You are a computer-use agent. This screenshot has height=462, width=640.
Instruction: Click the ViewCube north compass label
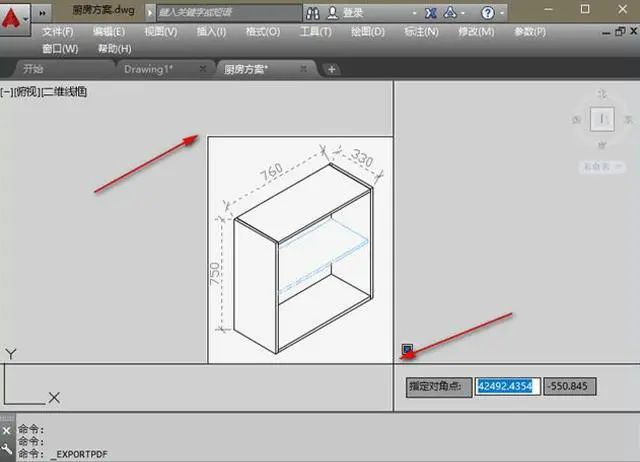click(602, 95)
